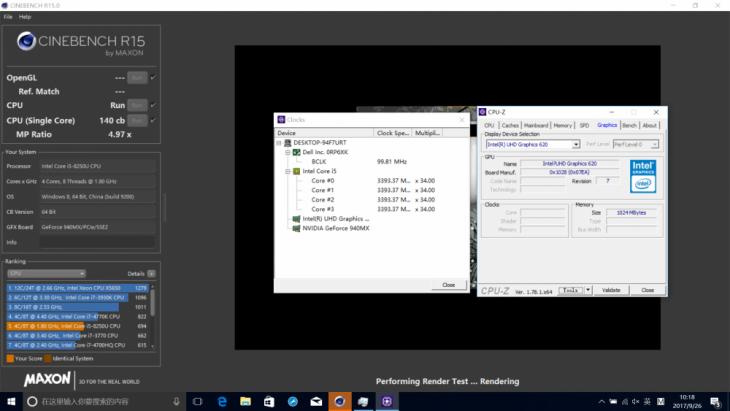This screenshot has height=411, width=730.
Task: Switch to the Bench tab in CPU-Z
Action: point(629,126)
